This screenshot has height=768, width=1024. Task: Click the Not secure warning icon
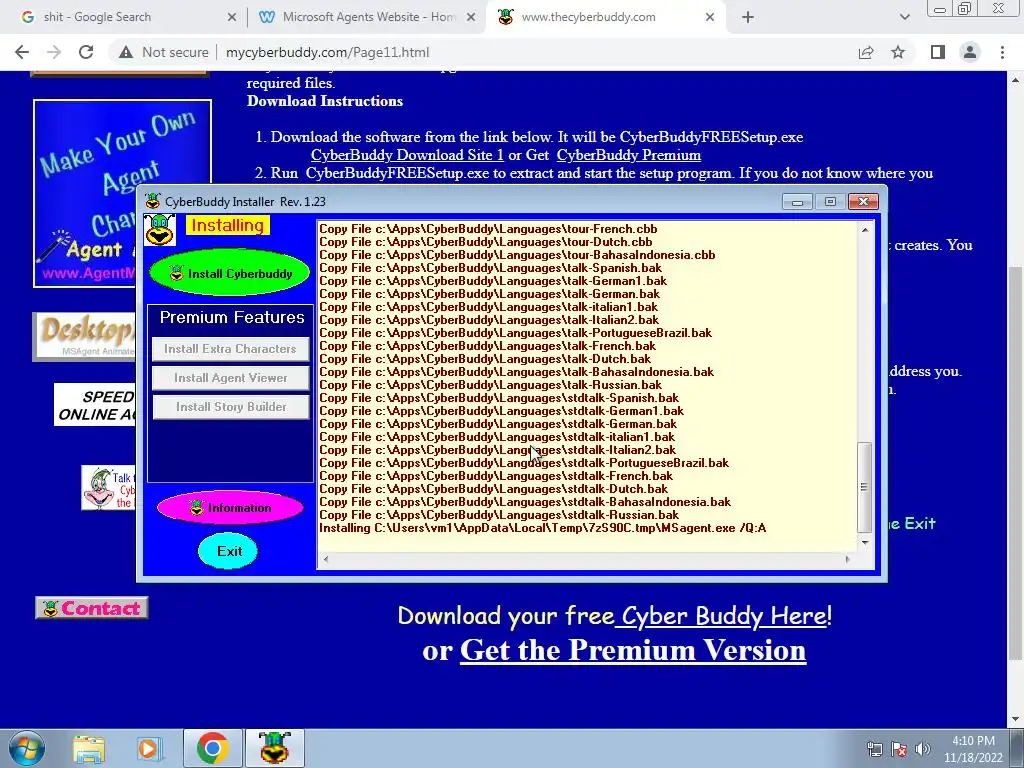point(126,52)
